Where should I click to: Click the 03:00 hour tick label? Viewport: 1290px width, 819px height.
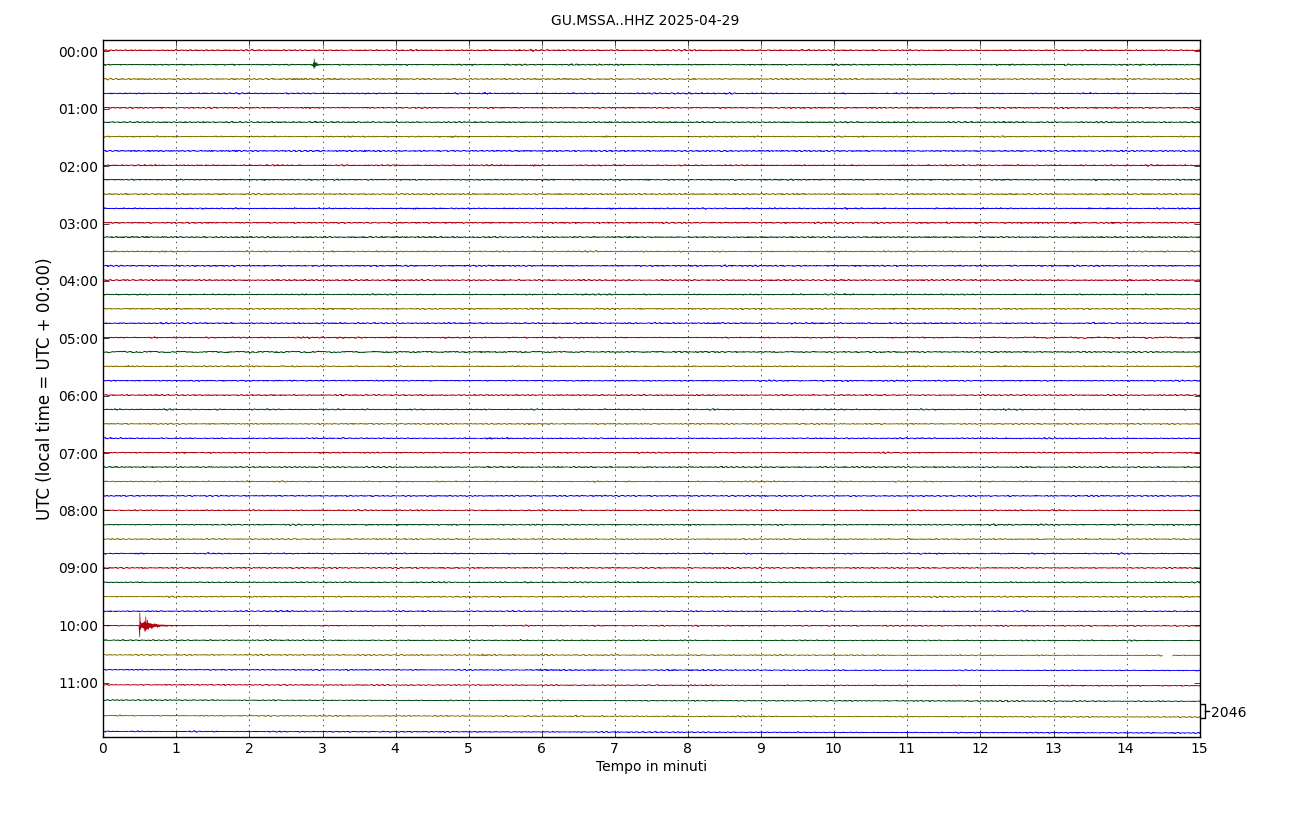(x=78, y=224)
